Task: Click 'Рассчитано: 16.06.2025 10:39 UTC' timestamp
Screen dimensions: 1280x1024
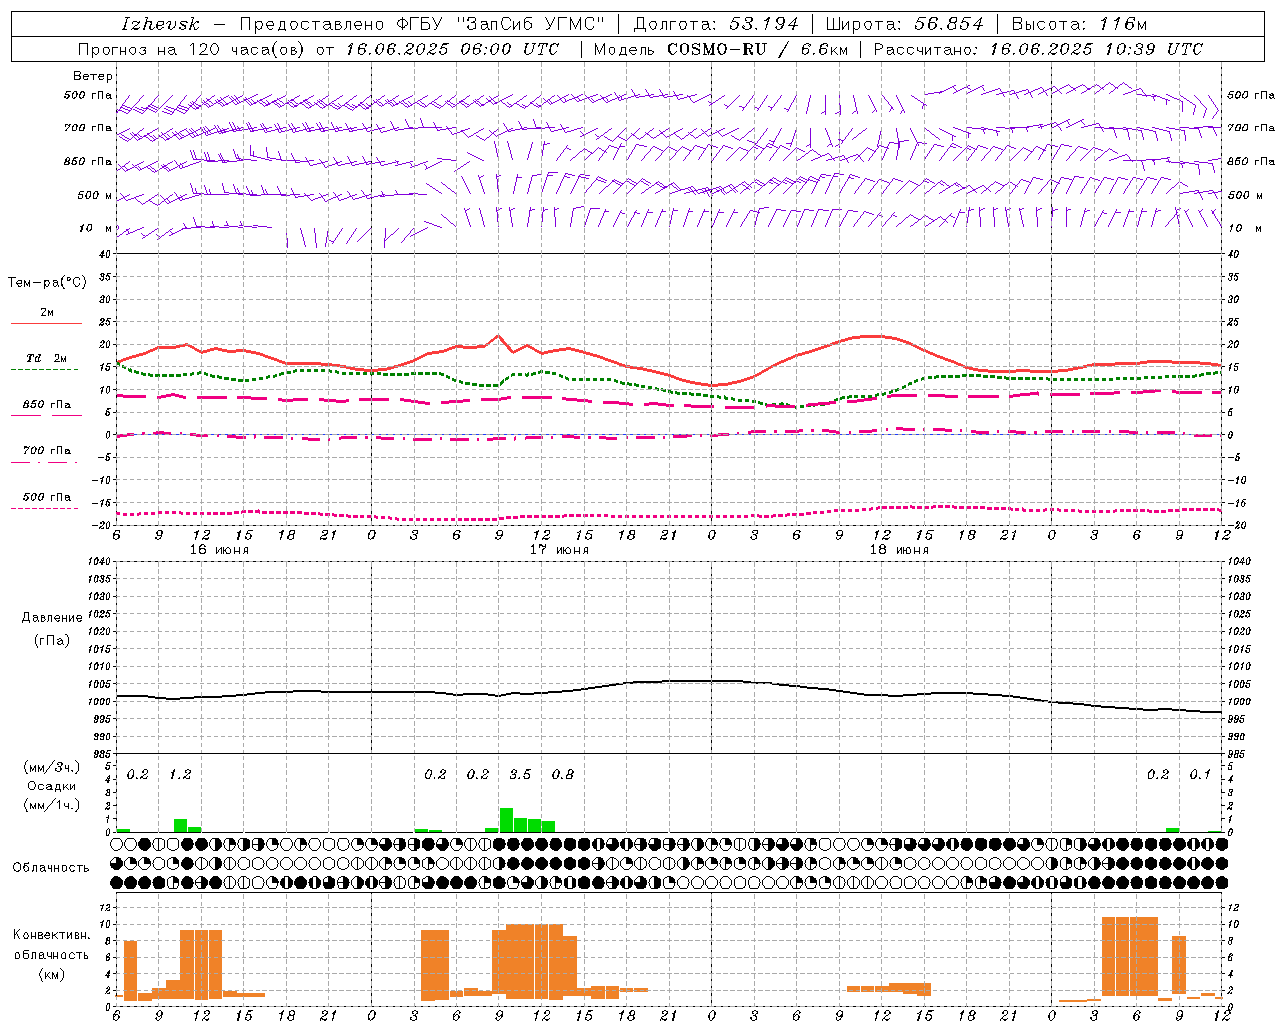Action: (x=1038, y=49)
